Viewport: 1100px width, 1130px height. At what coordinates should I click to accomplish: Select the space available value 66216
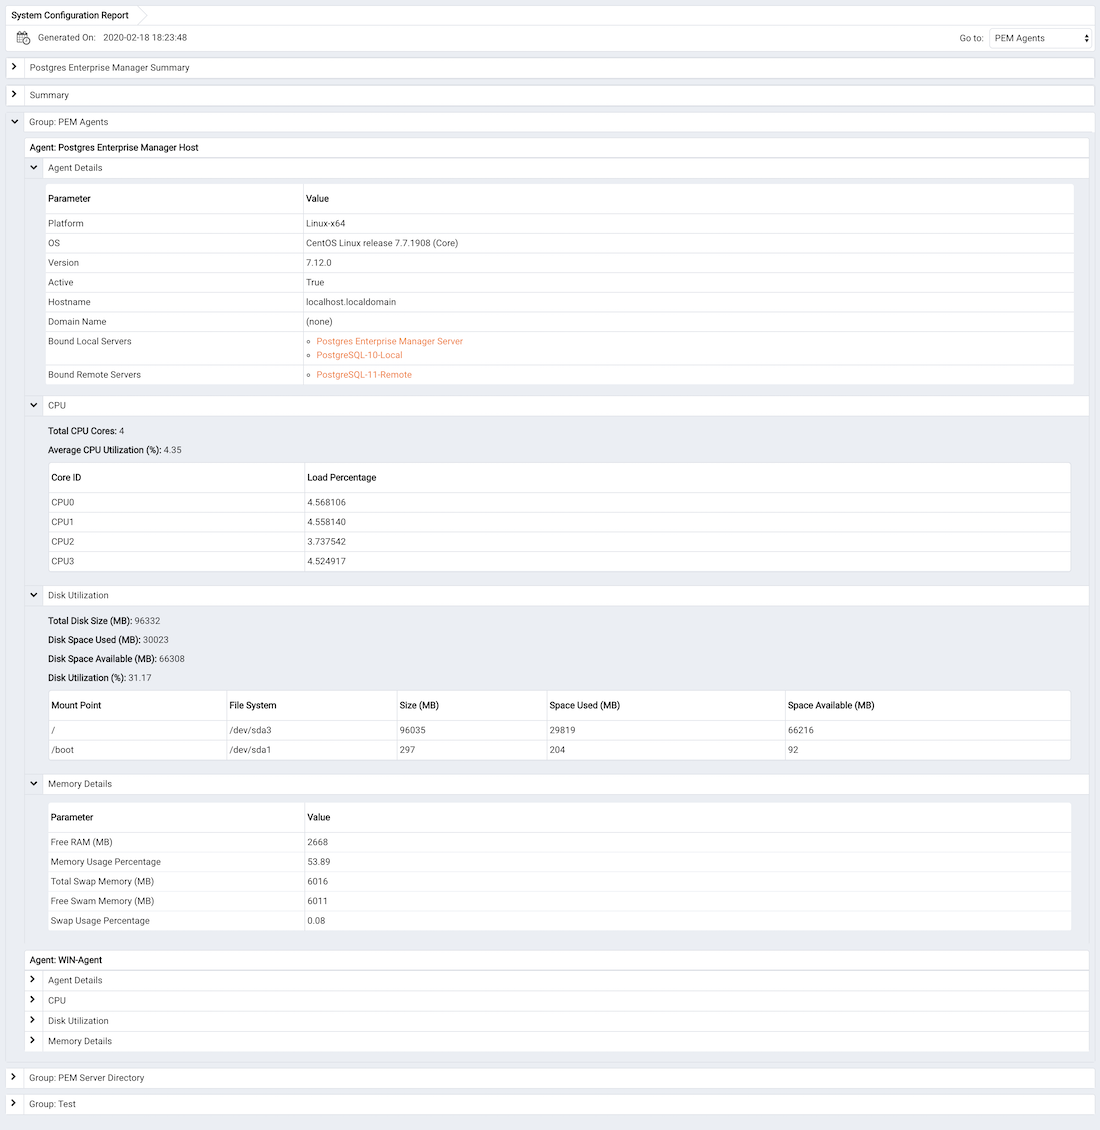tap(801, 730)
